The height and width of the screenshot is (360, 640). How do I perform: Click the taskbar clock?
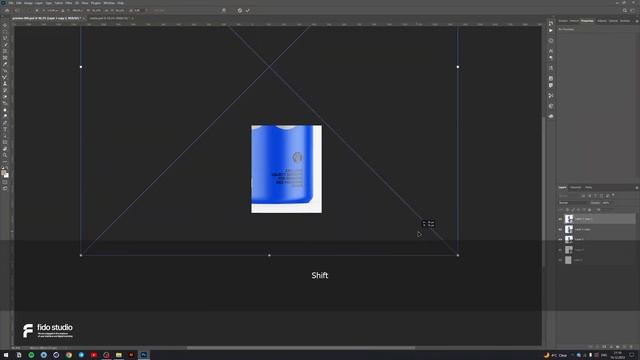[x=618, y=355]
